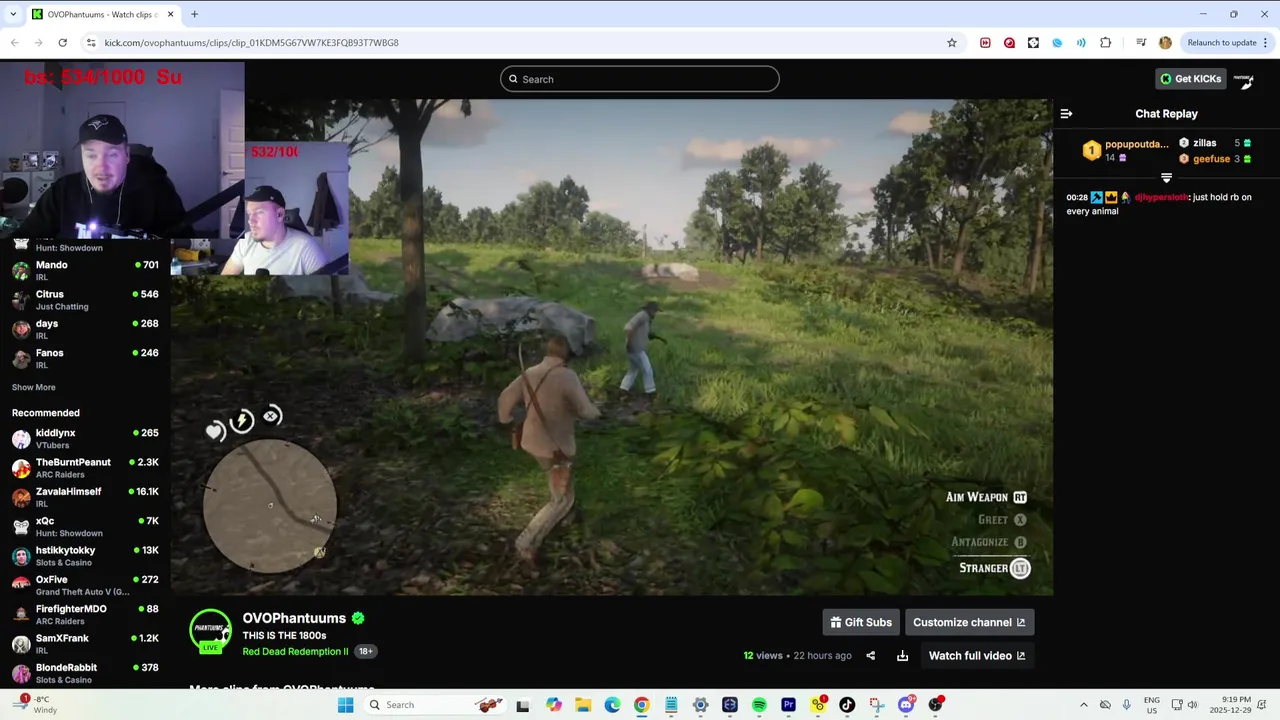Open Customize channel button
1280x720 pixels.
tap(969, 622)
